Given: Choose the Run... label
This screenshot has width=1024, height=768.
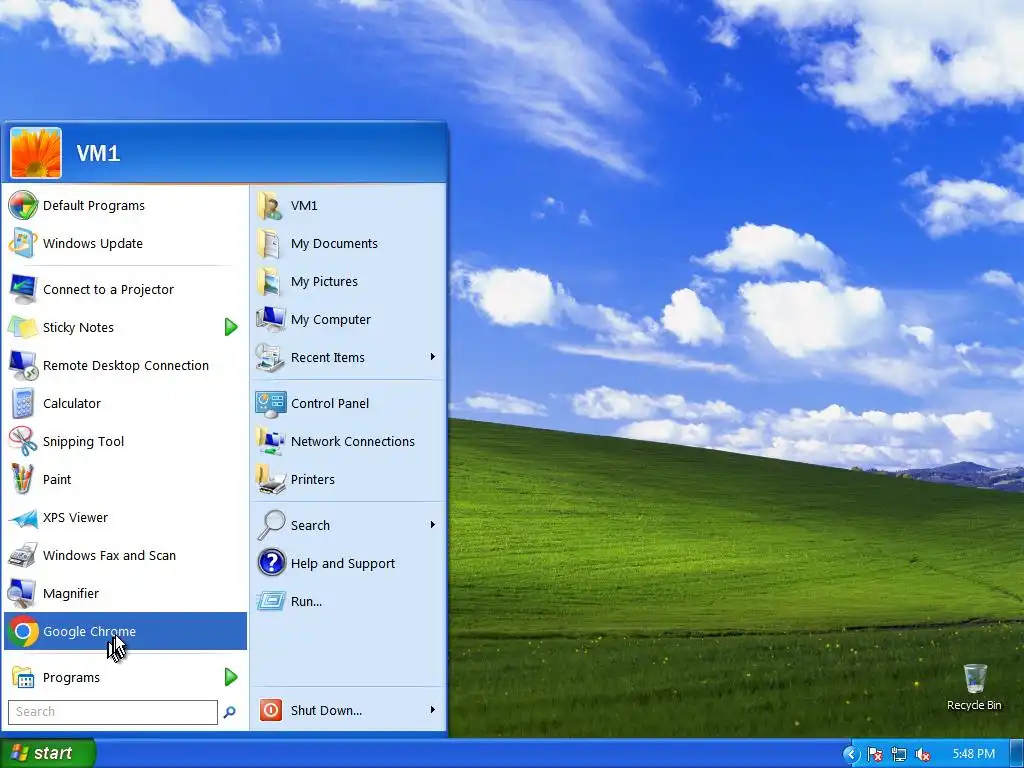Looking at the screenshot, I should 306,601.
